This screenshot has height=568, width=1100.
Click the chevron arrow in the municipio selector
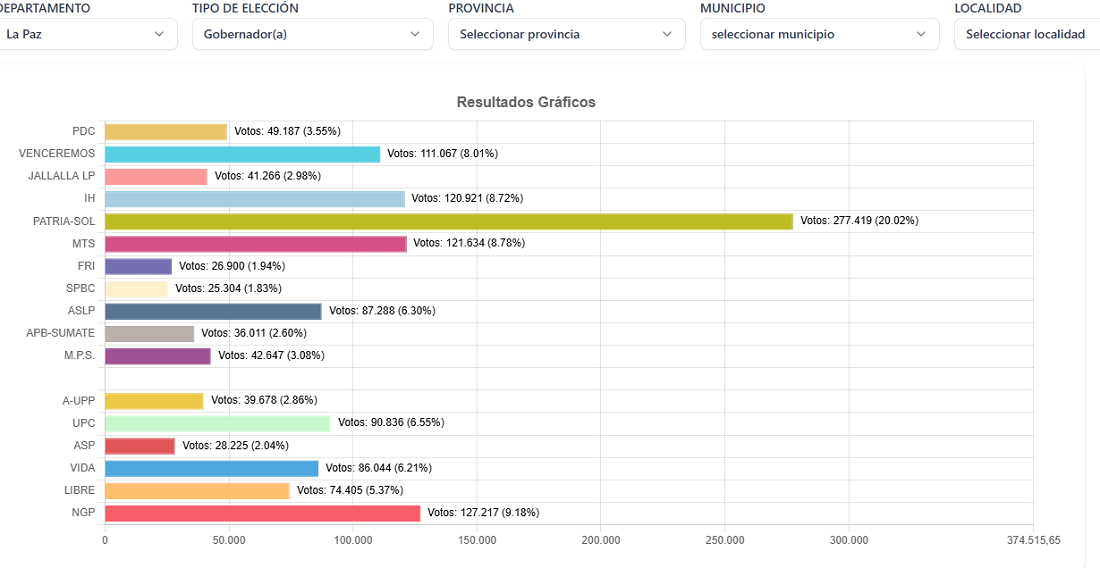pos(922,34)
